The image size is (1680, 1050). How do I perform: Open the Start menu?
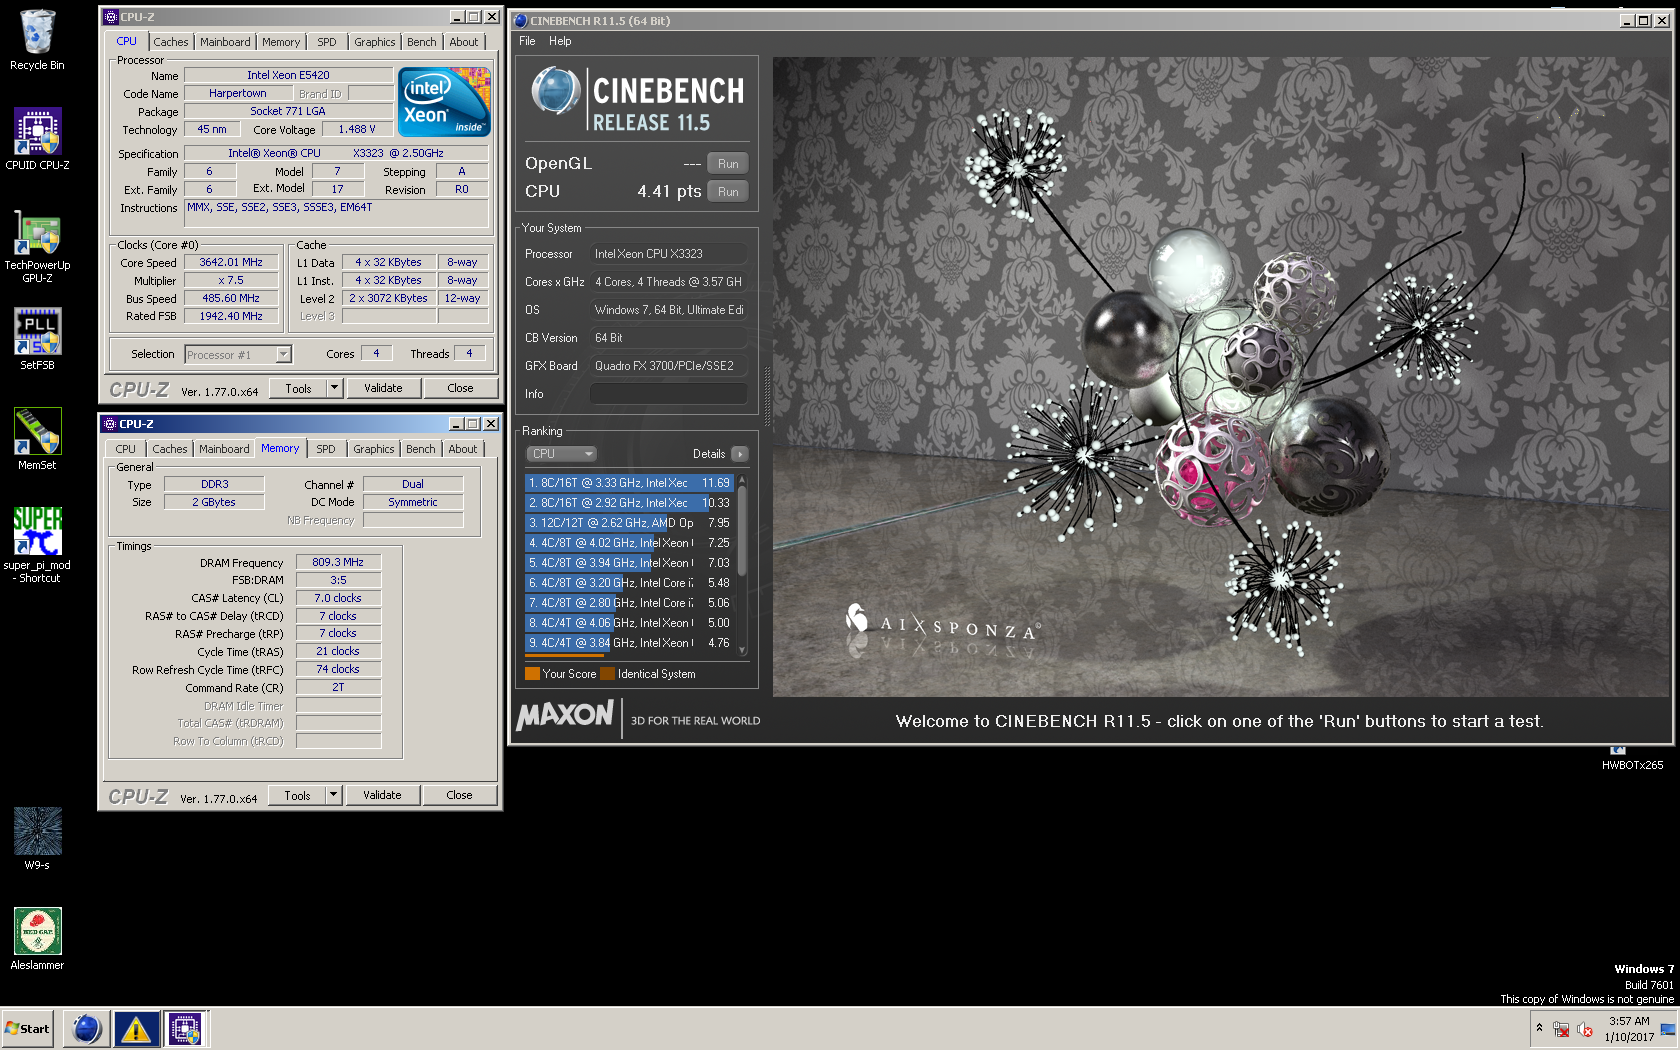coord(27,1029)
